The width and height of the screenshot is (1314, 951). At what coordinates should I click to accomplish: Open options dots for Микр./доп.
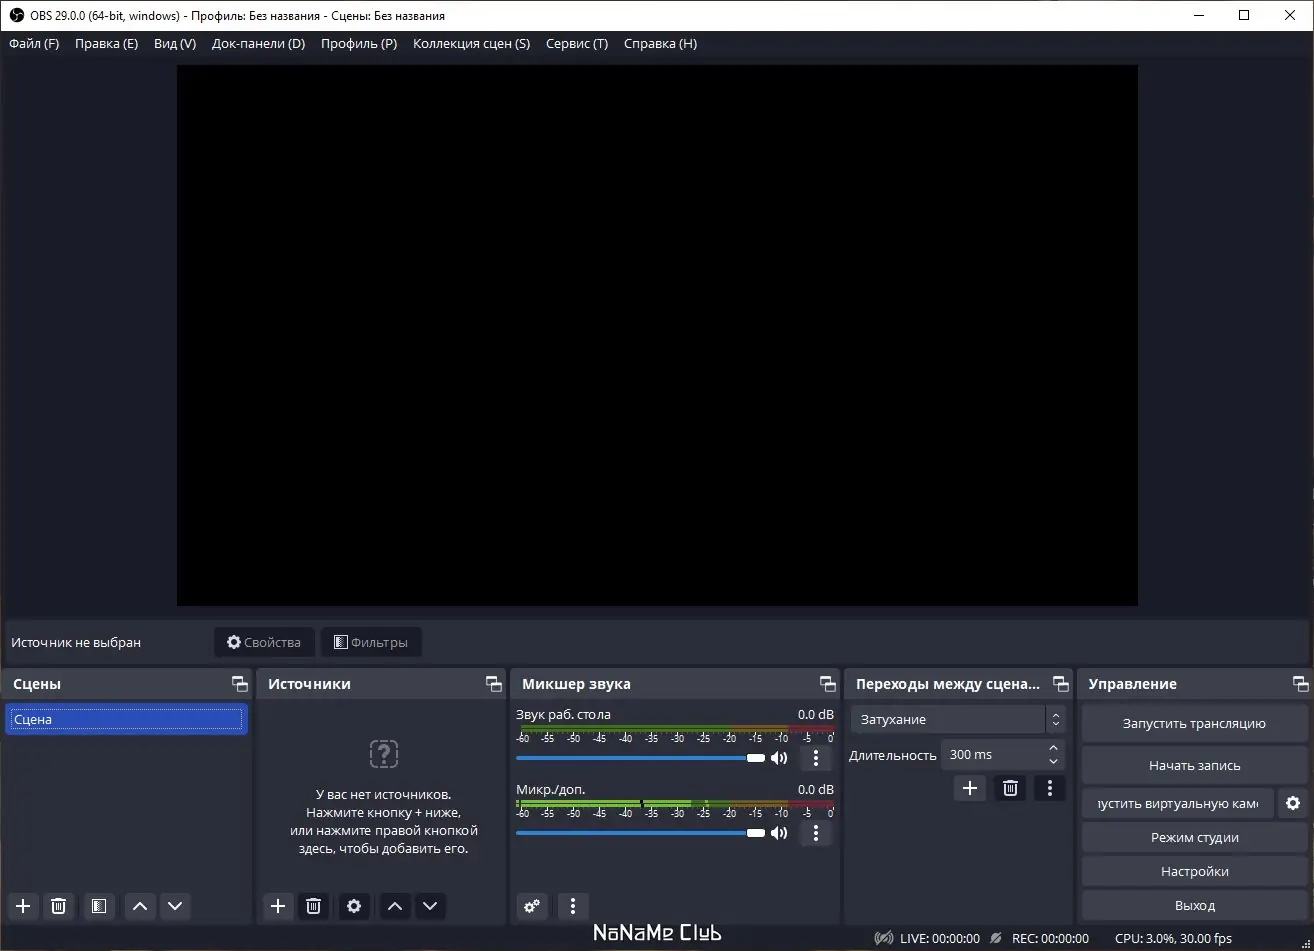(816, 833)
